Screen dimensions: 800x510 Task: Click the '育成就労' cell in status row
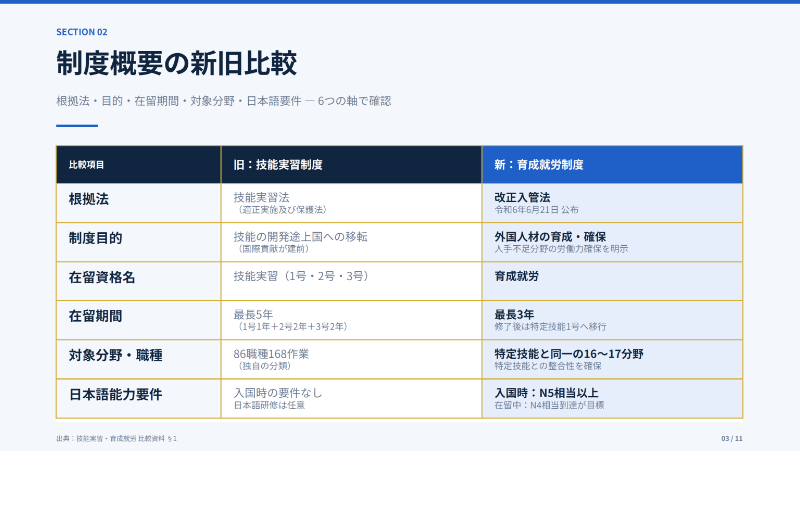(516, 276)
